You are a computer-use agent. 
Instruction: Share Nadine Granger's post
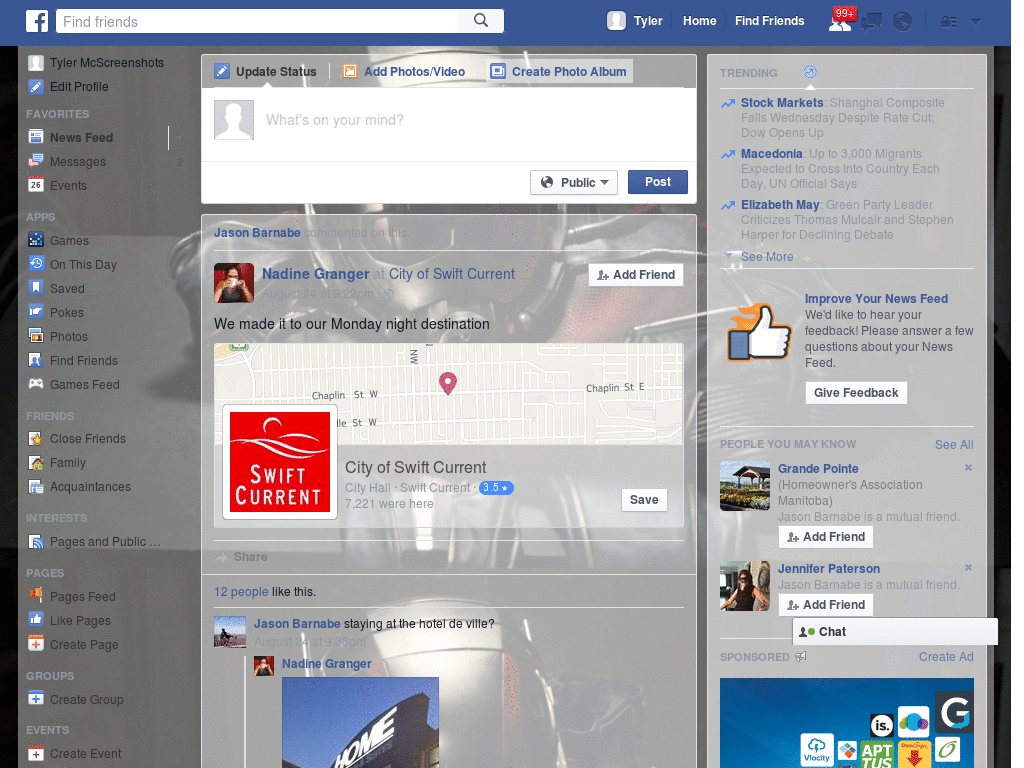(x=242, y=556)
